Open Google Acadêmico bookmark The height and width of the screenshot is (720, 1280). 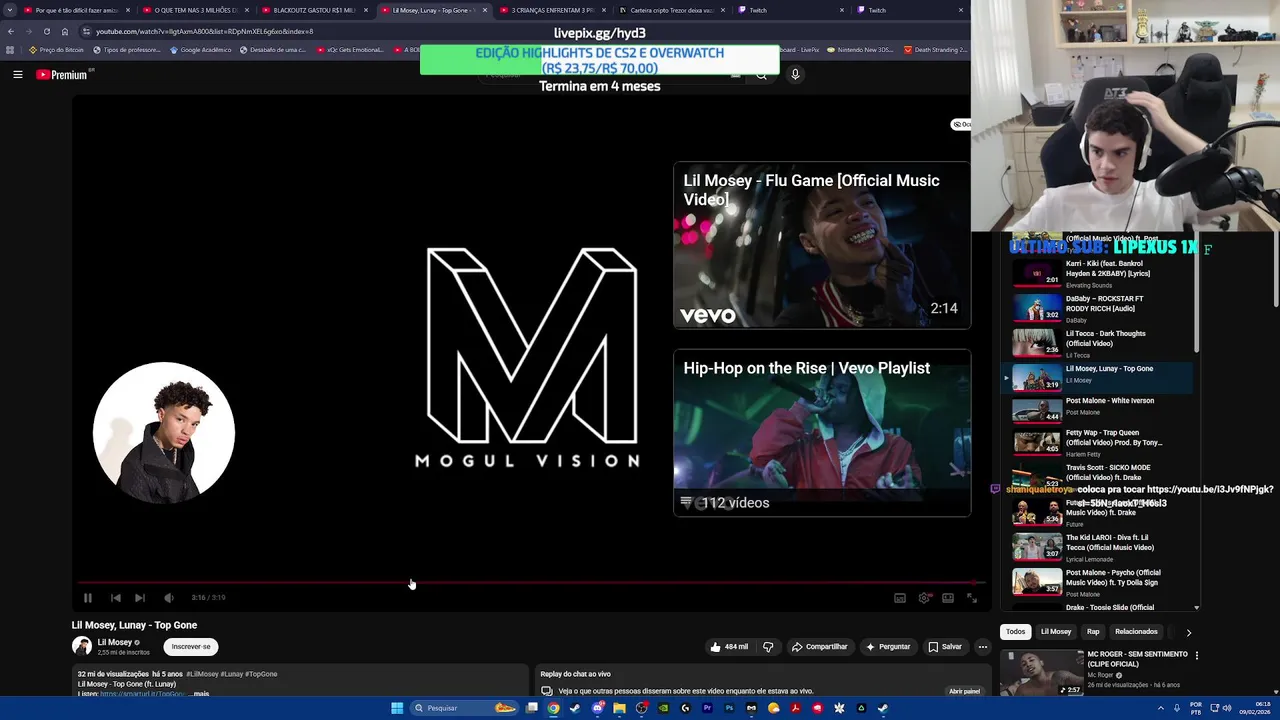click(x=200, y=50)
